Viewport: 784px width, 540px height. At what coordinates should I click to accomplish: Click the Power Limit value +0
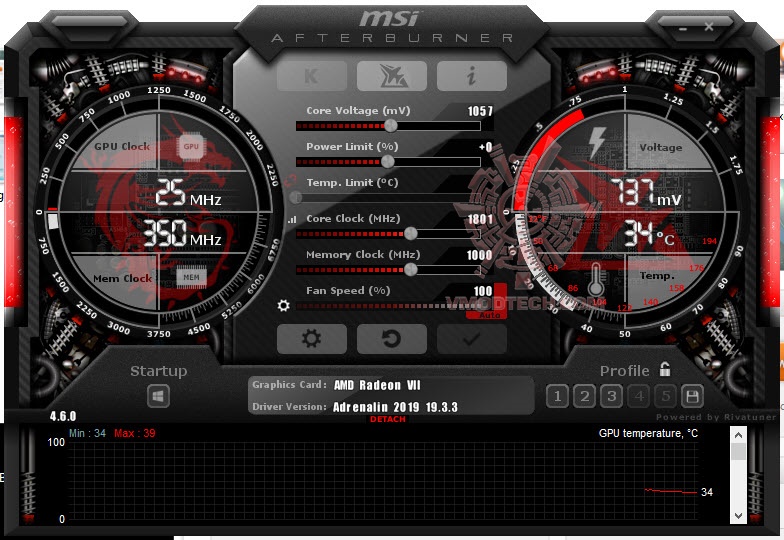(486, 147)
